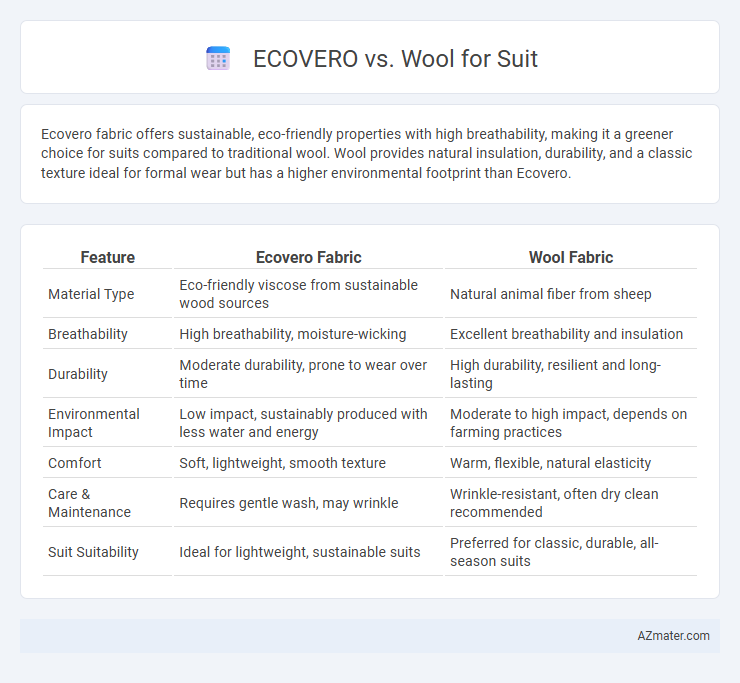Click 'Moderate durability, prone to wear over time' cell

(308, 374)
